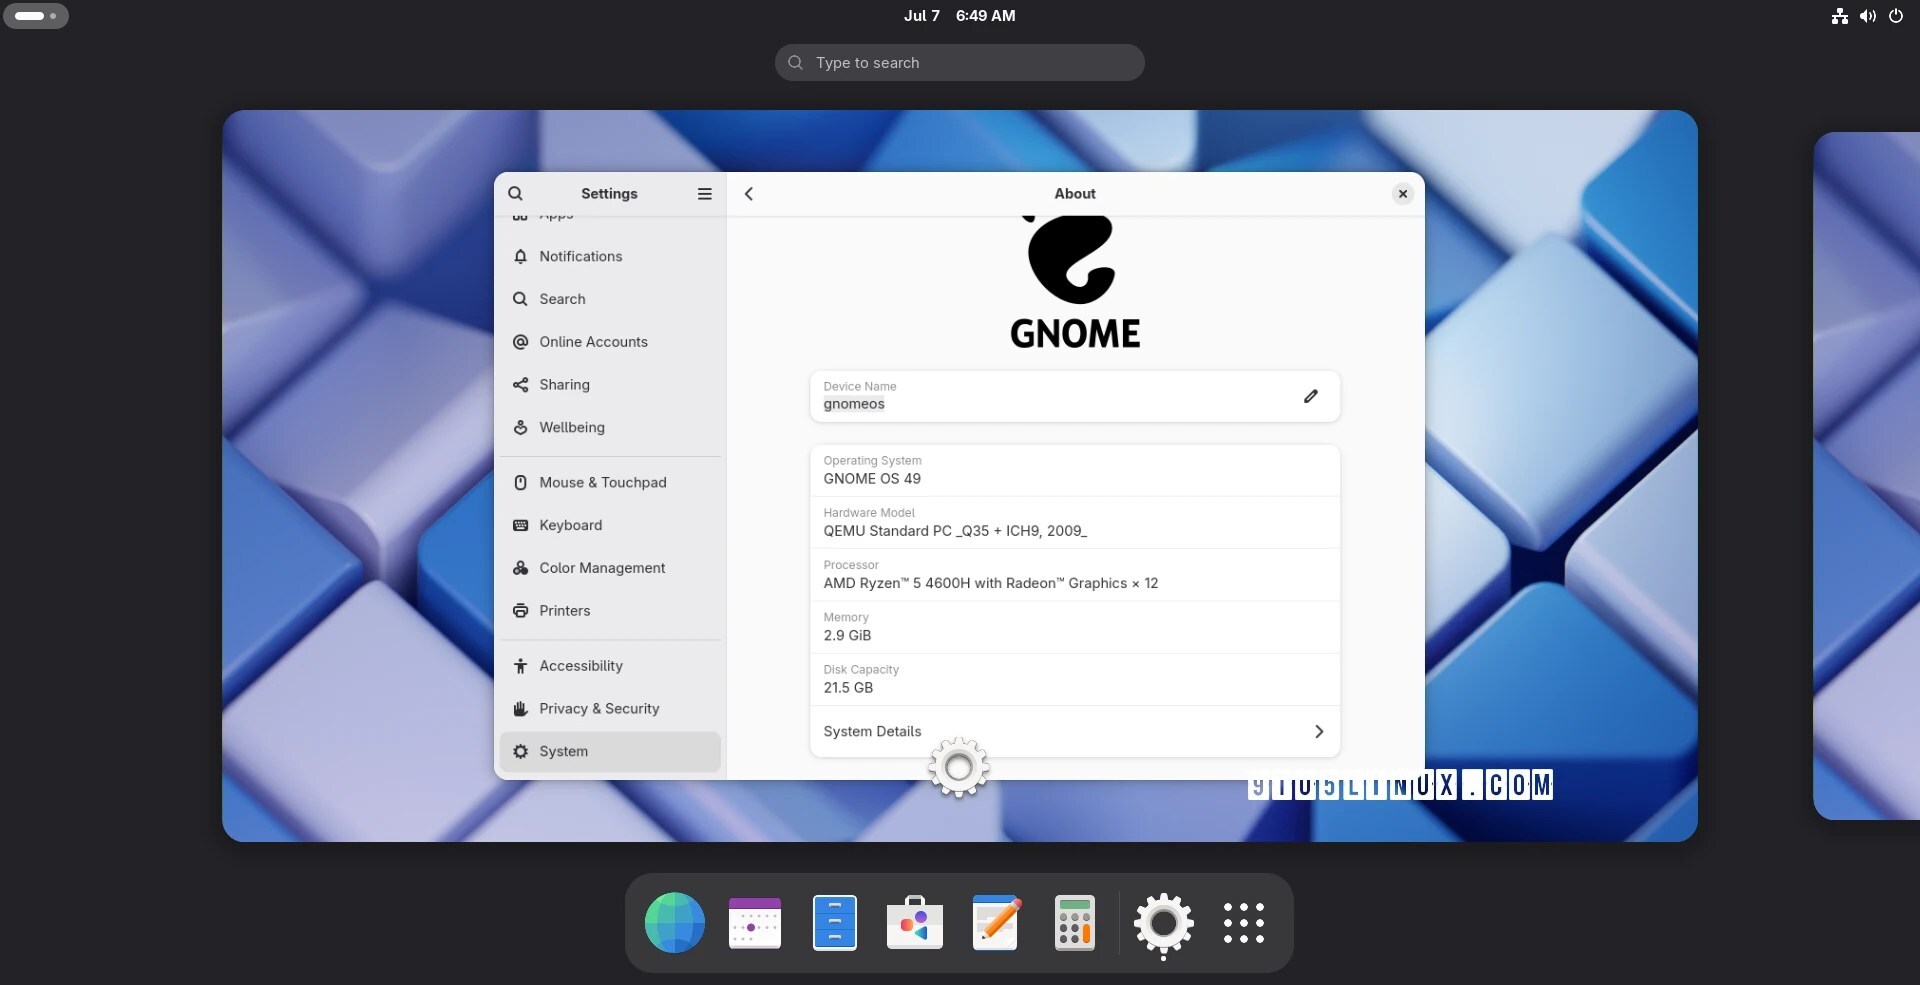Go back with the About back arrow
The height and width of the screenshot is (985, 1920).
click(748, 194)
